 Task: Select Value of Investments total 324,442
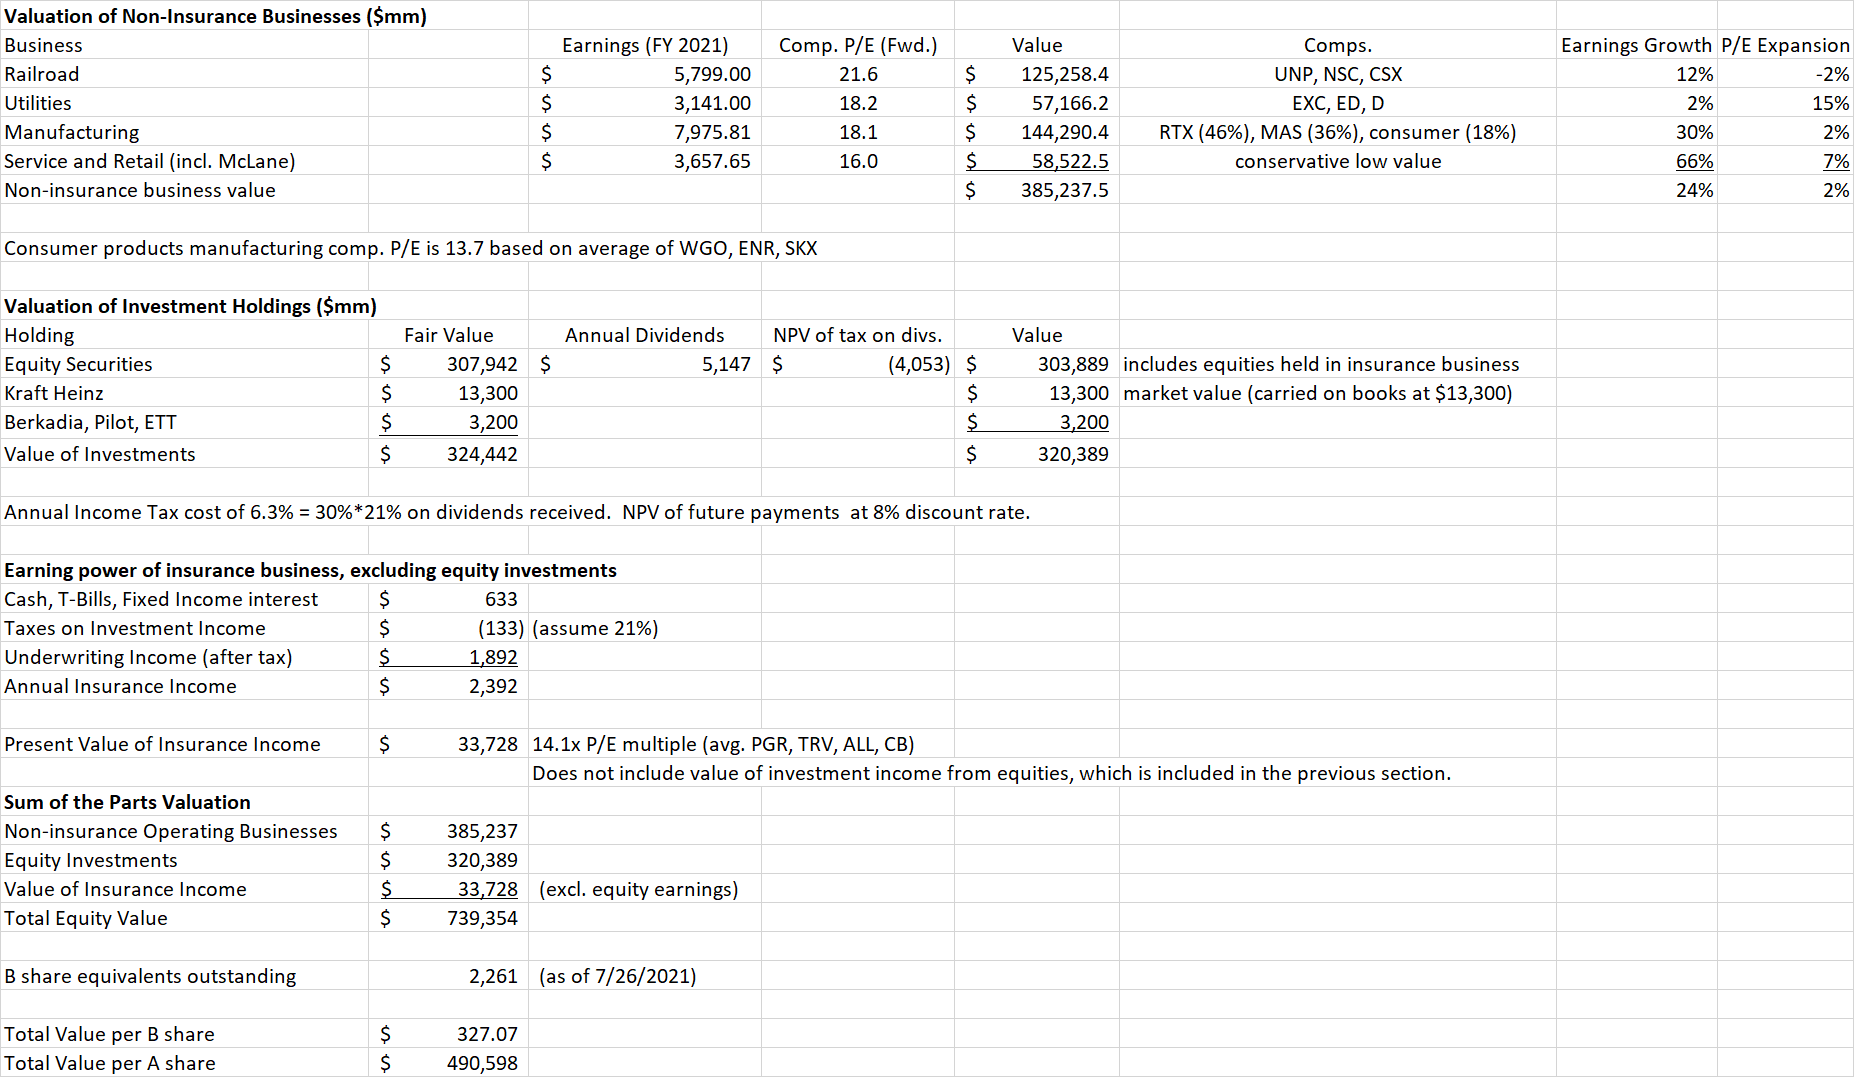(482, 454)
